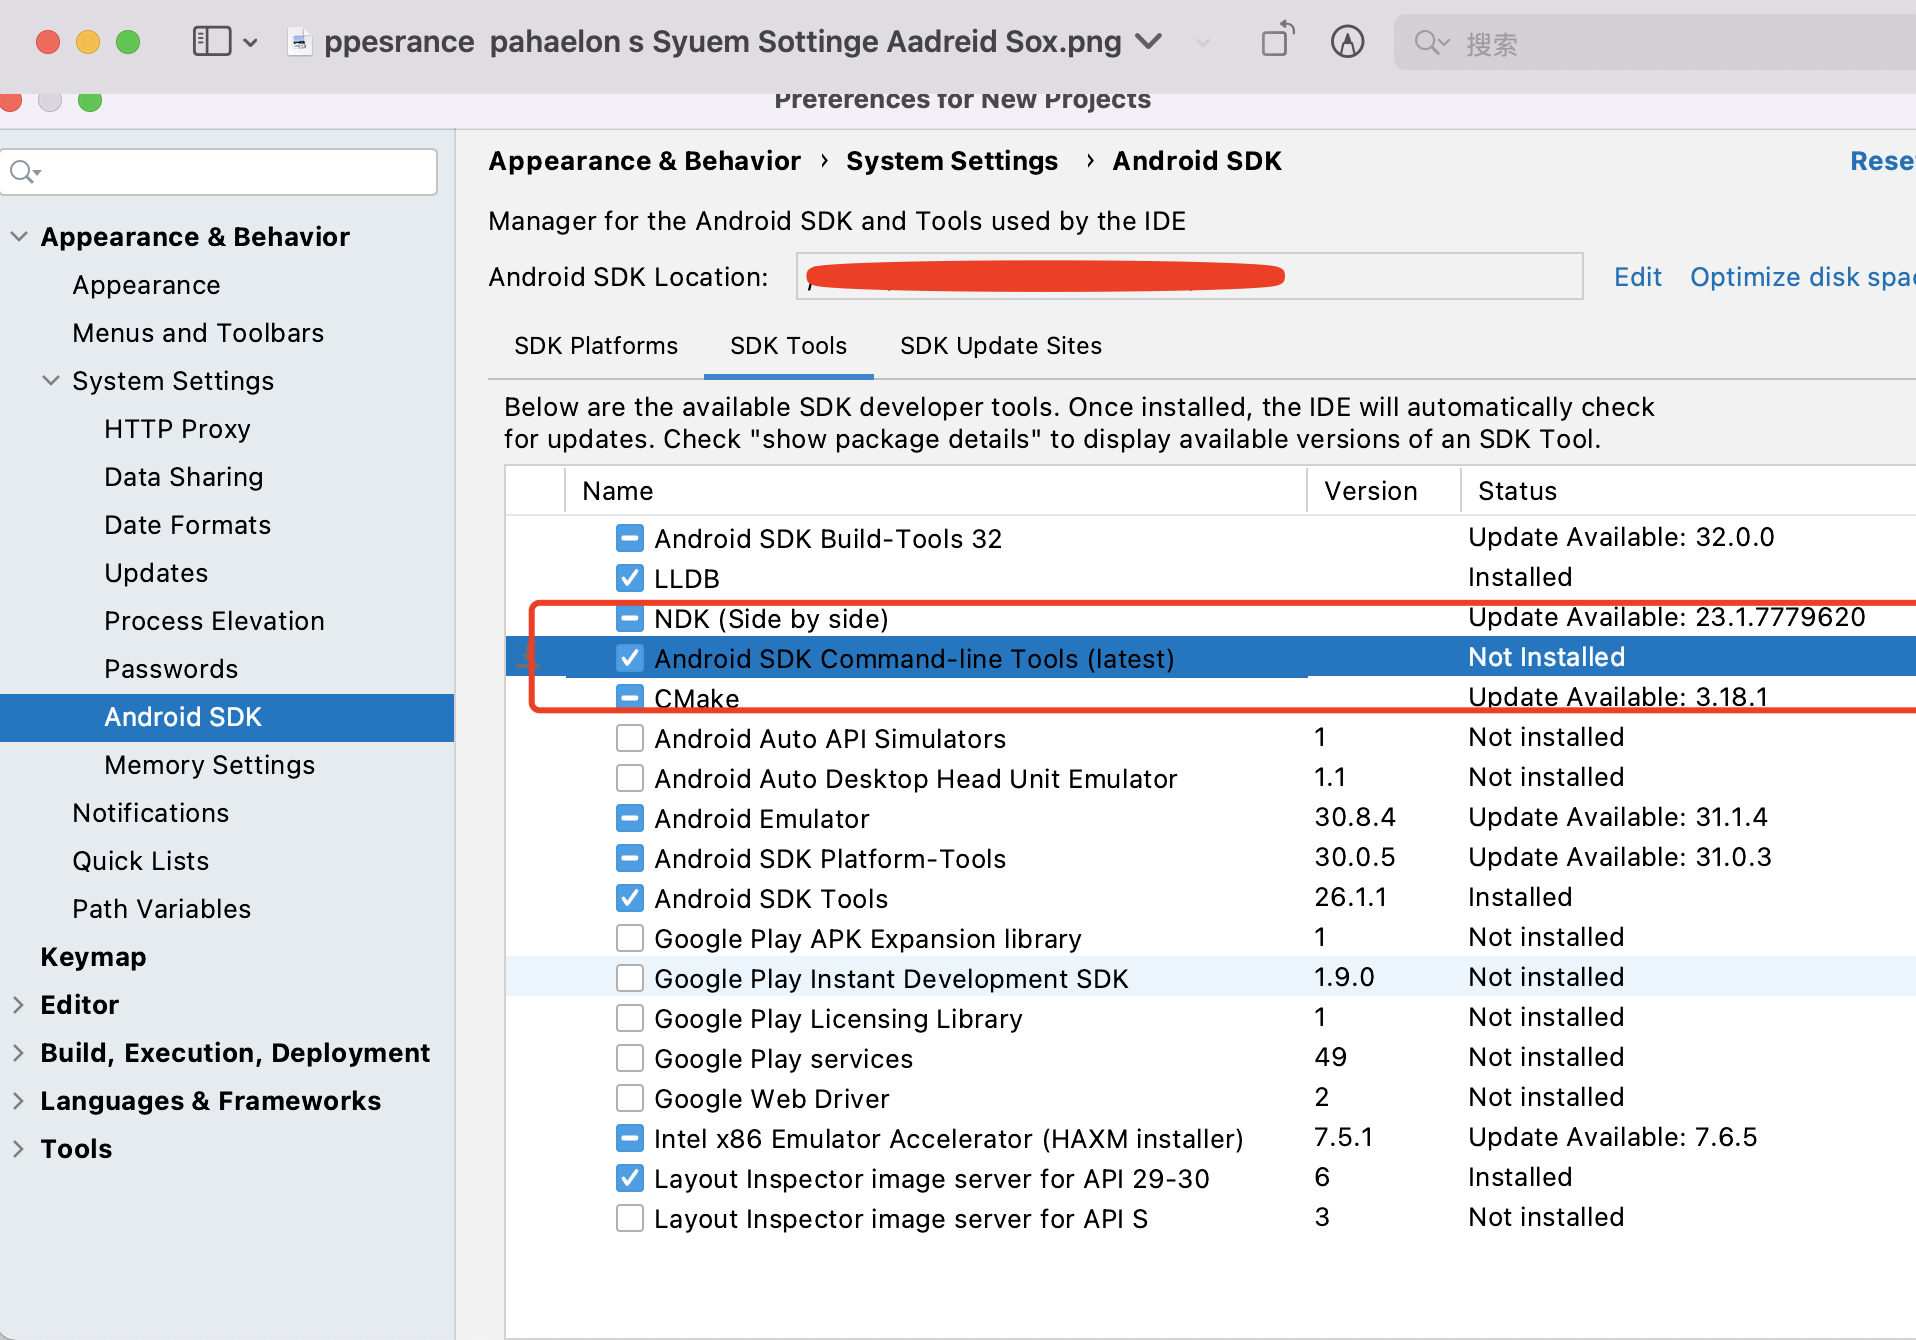Open the title dropdown arrow after file name
The width and height of the screenshot is (1916, 1340).
pyautogui.click(x=1149, y=42)
